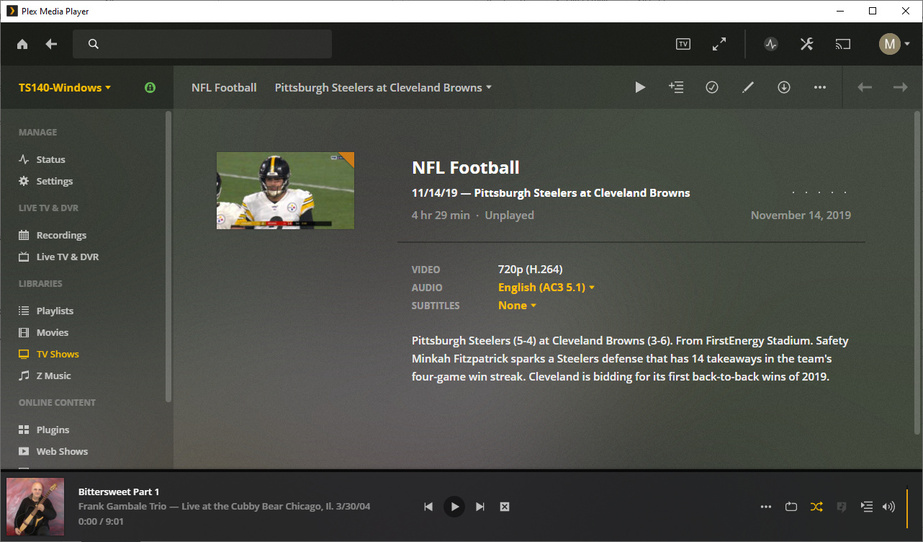Click the sidebar scrollbar
The height and width of the screenshot is (542, 923).
pyautogui.click(x=168, y=257)
